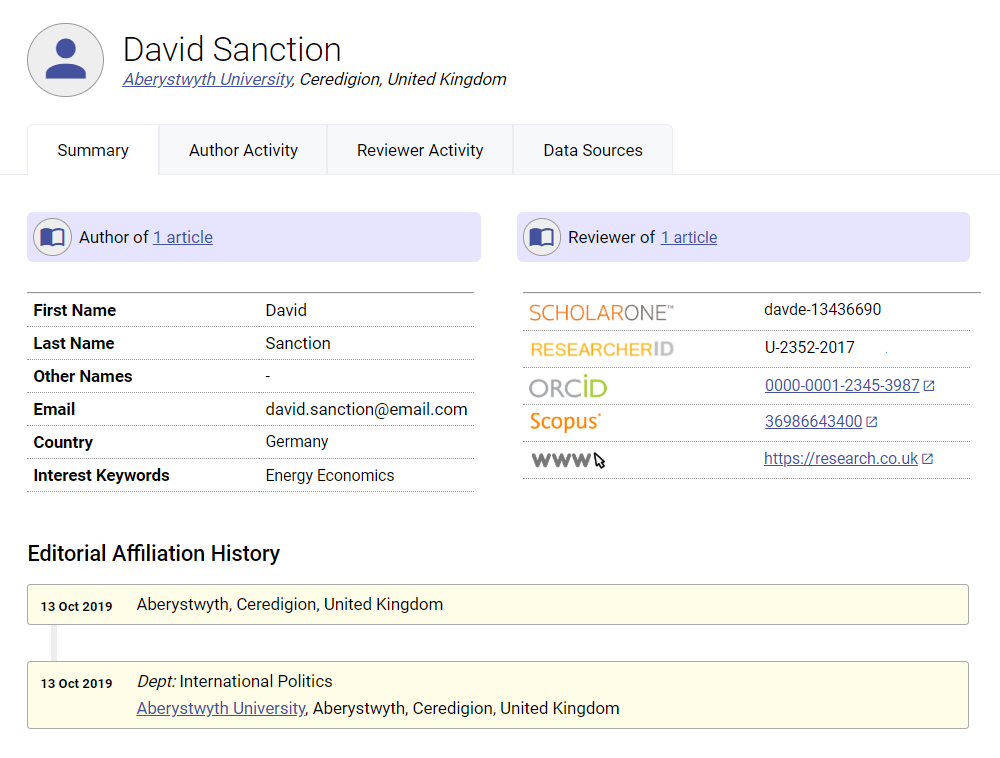This screenshot has height=758, width=1000.
Task: Follow the Aberystwyth University link under the name
Action: pyautogui.click(x=207, y=79)
